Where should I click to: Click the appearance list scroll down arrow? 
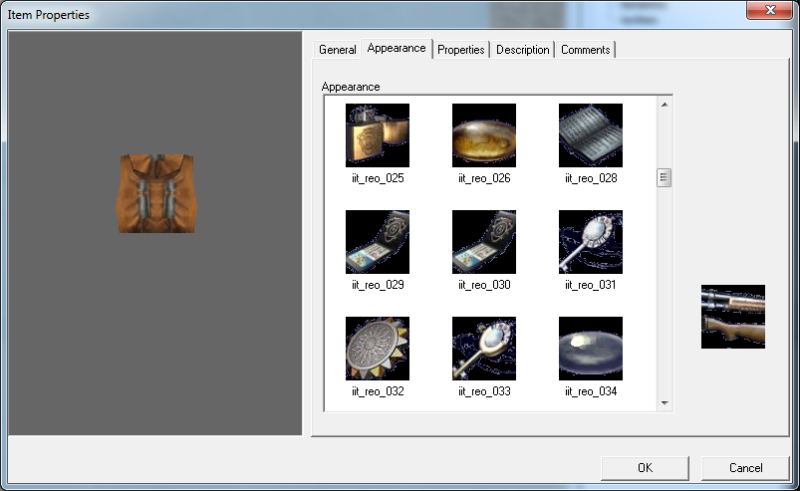point(664,402)
